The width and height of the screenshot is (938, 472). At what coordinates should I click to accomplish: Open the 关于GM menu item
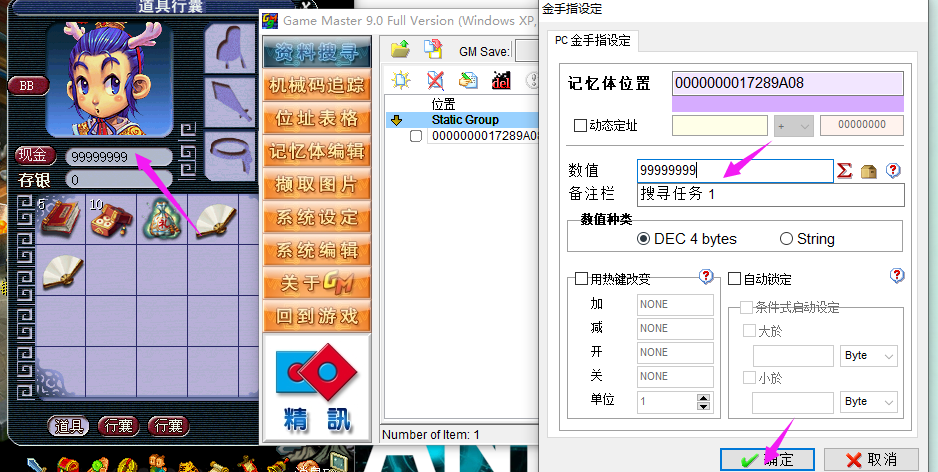316,283
